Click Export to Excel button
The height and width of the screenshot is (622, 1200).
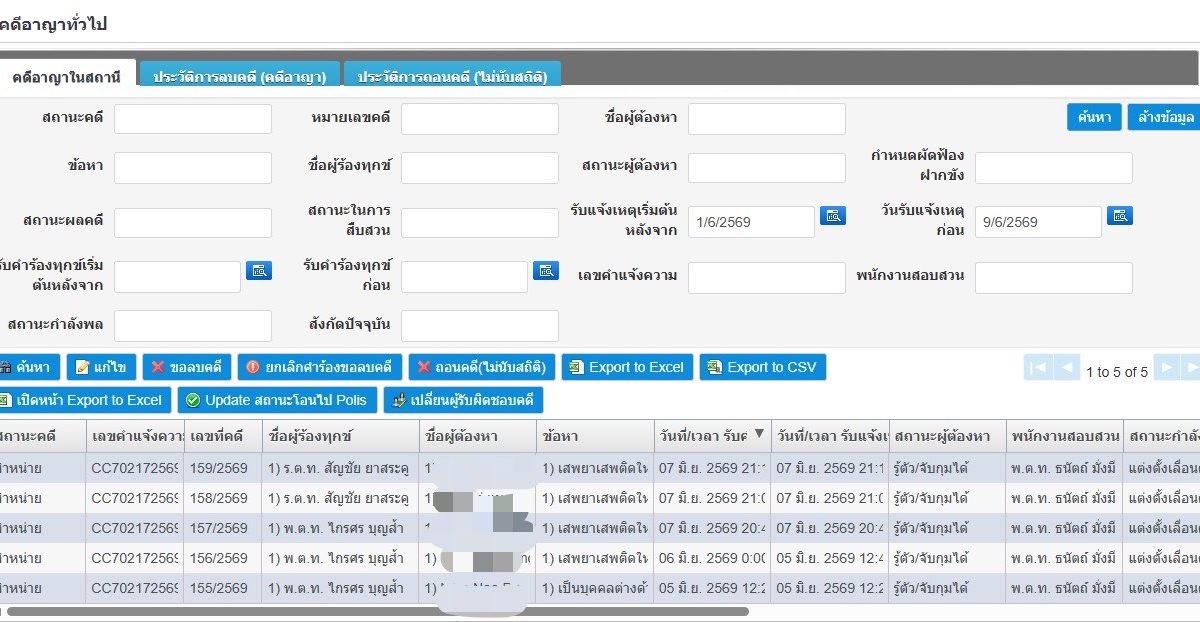[x=628, y=367]
